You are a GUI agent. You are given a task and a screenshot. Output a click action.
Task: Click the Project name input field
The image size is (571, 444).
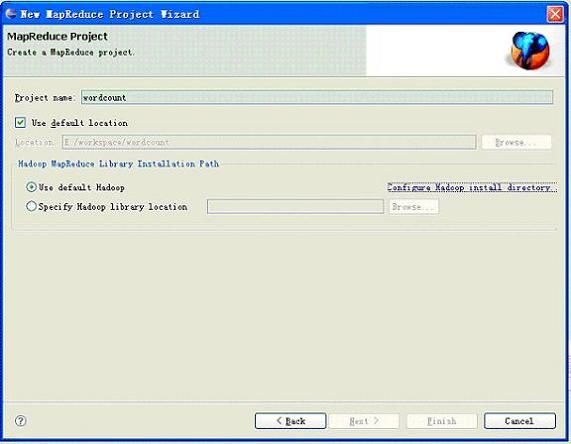(317, 97)
